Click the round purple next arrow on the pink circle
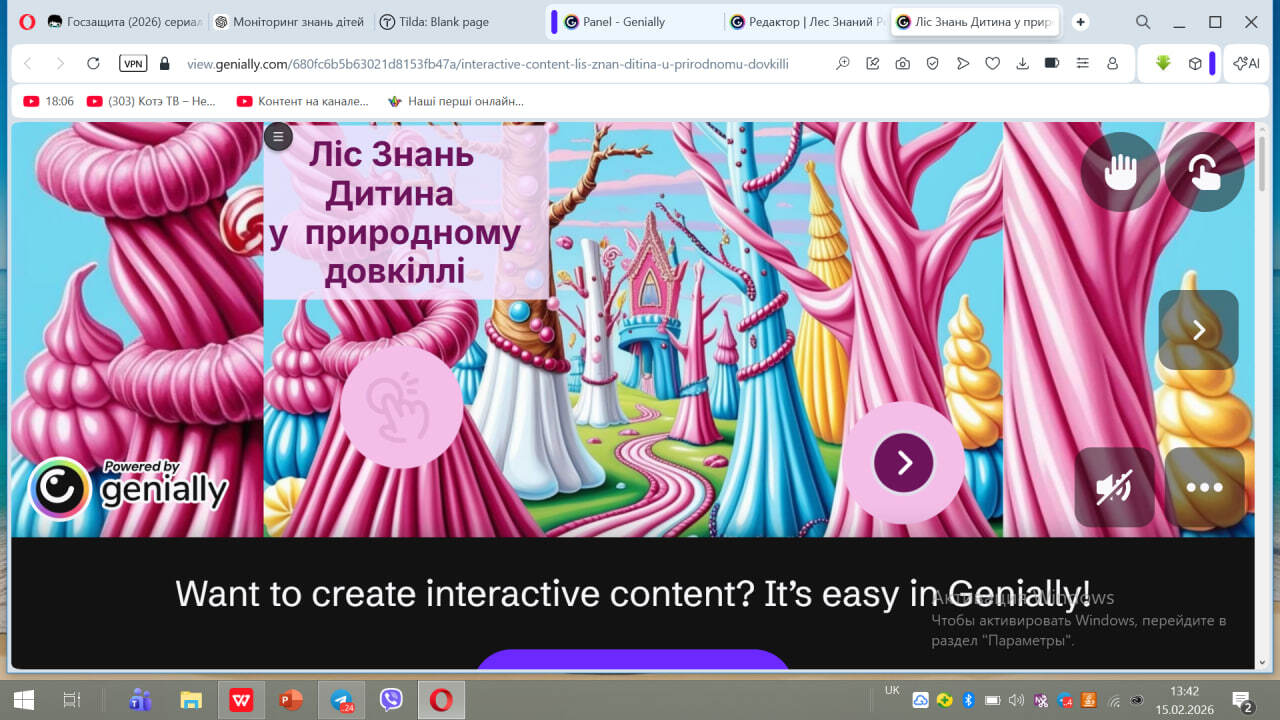This screenshot has width=1280, height=720. point(903,463)
